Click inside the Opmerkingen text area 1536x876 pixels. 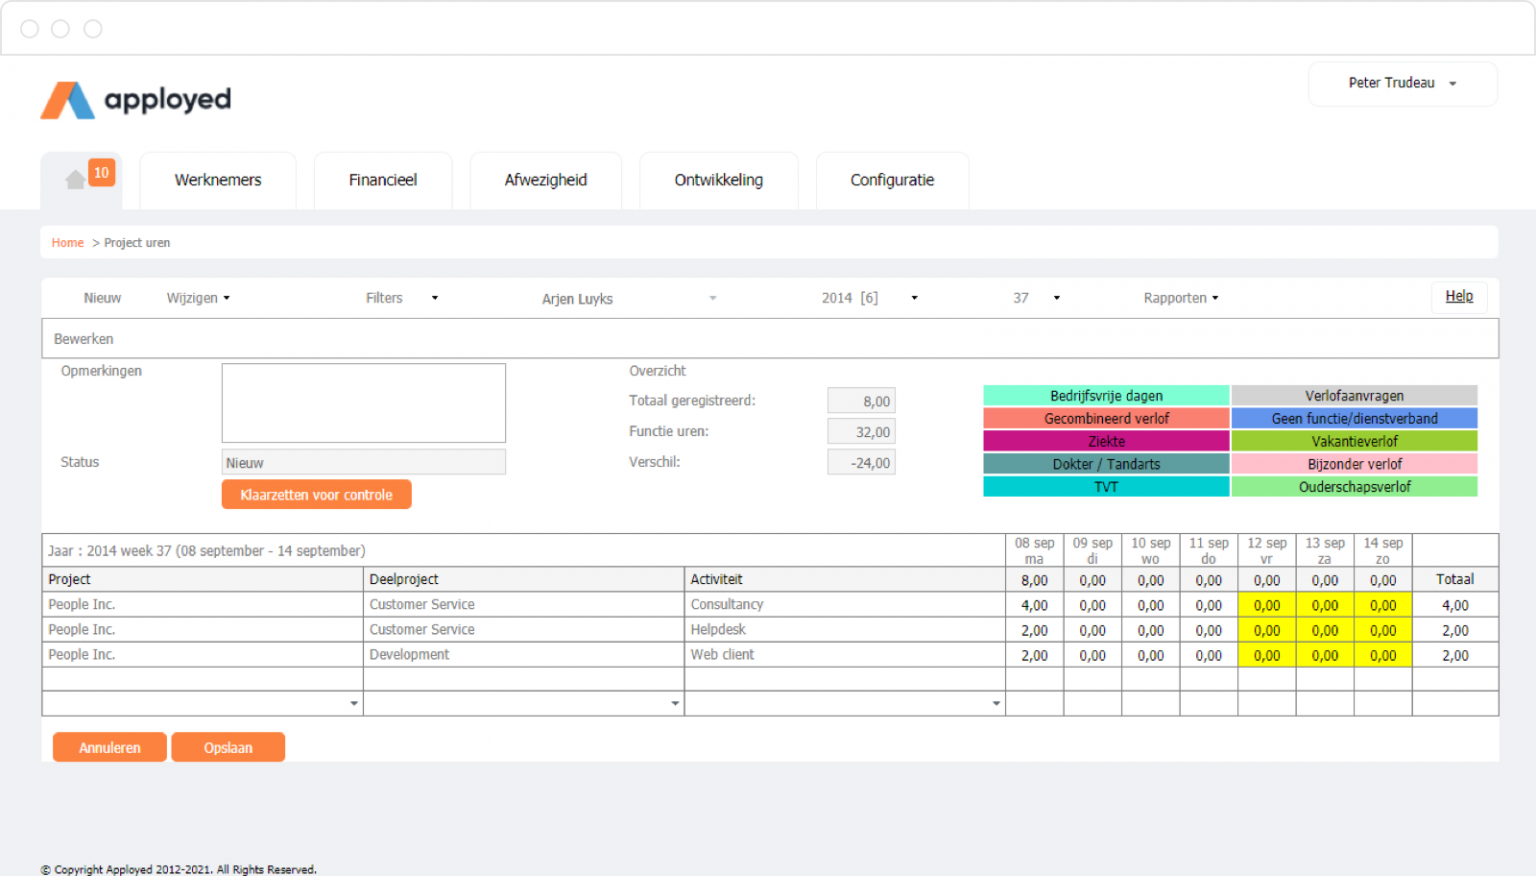[x=363, y=402]
